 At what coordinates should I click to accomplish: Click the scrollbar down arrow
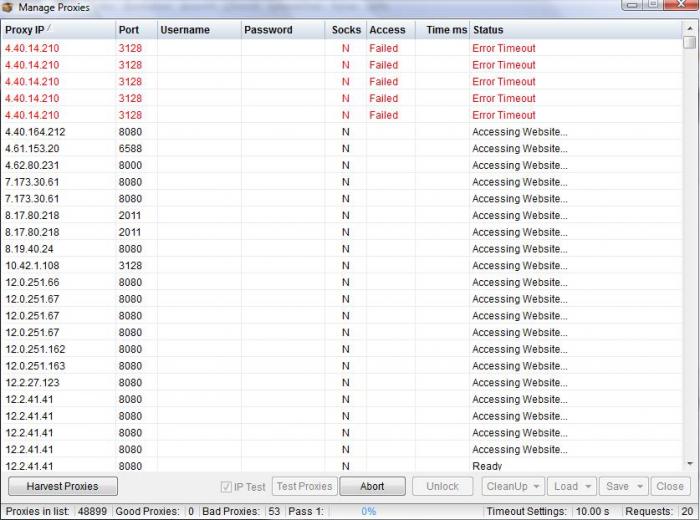click(x=690, y=464)
